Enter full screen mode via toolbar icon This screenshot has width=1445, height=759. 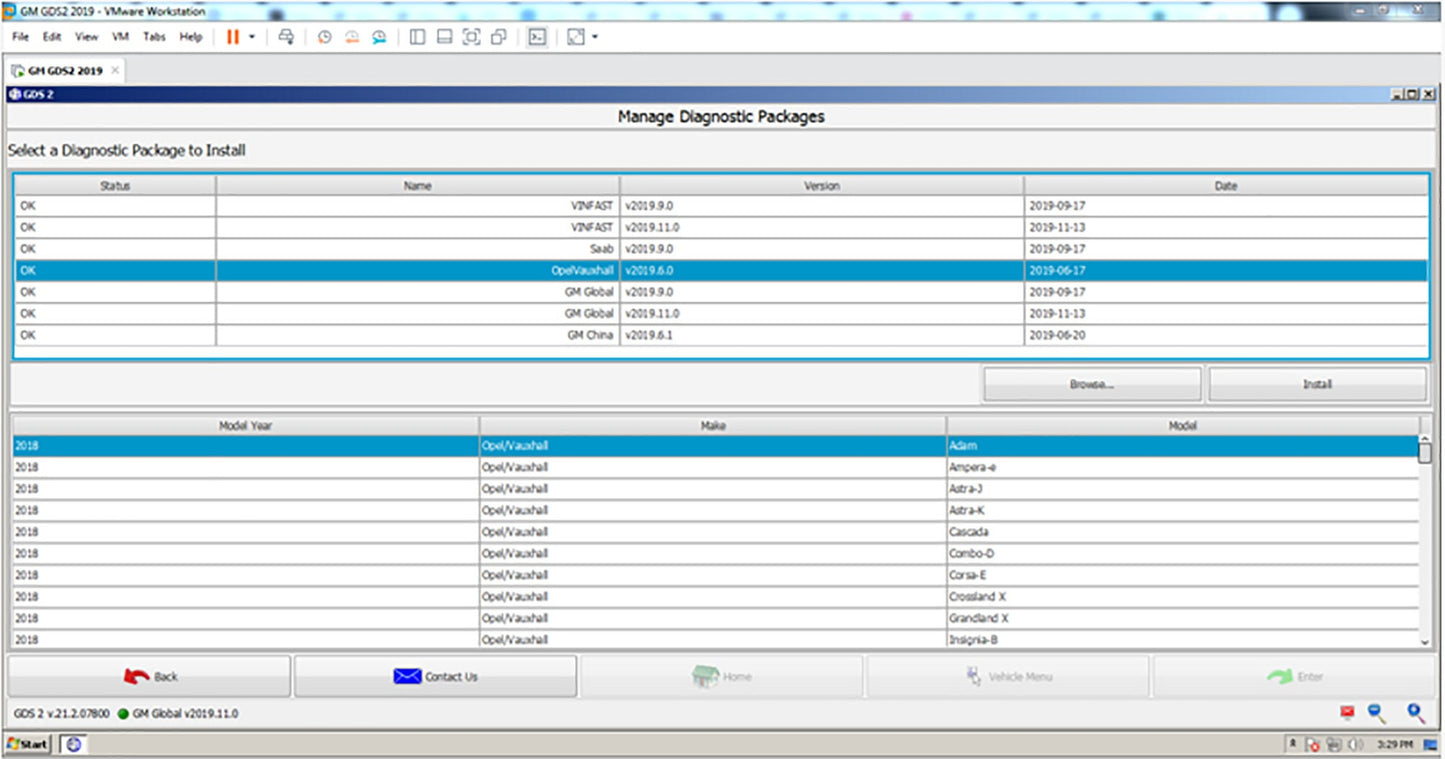coord(471,37)
